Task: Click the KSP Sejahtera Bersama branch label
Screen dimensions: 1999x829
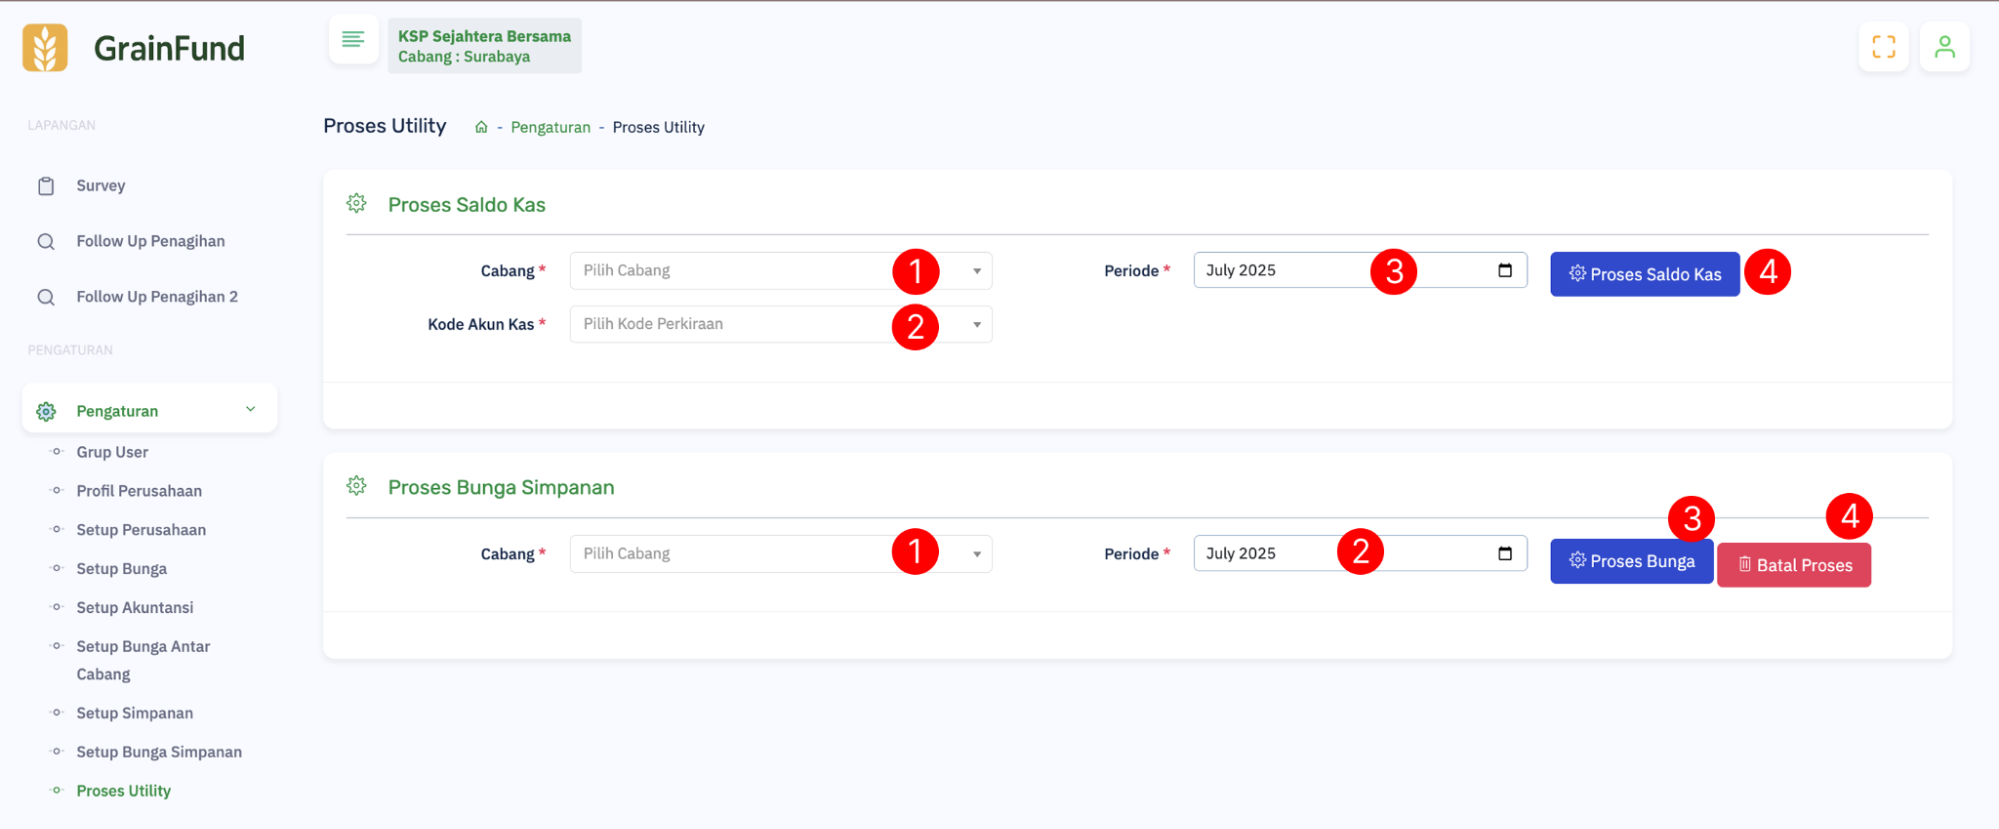Action: [485, 46]
